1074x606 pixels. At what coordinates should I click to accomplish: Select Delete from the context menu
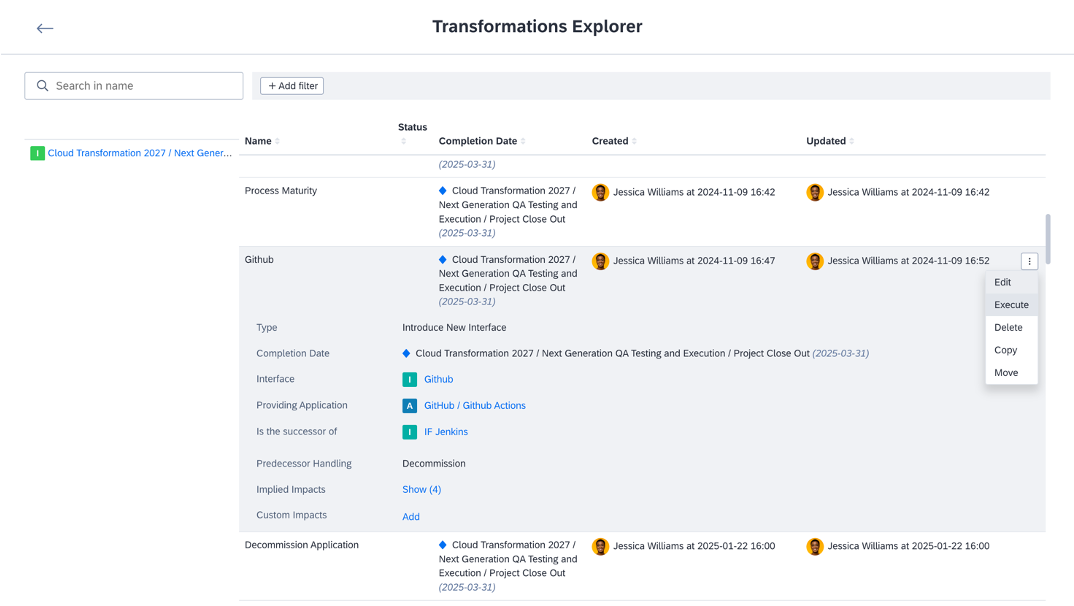[x=1008, y=327]
